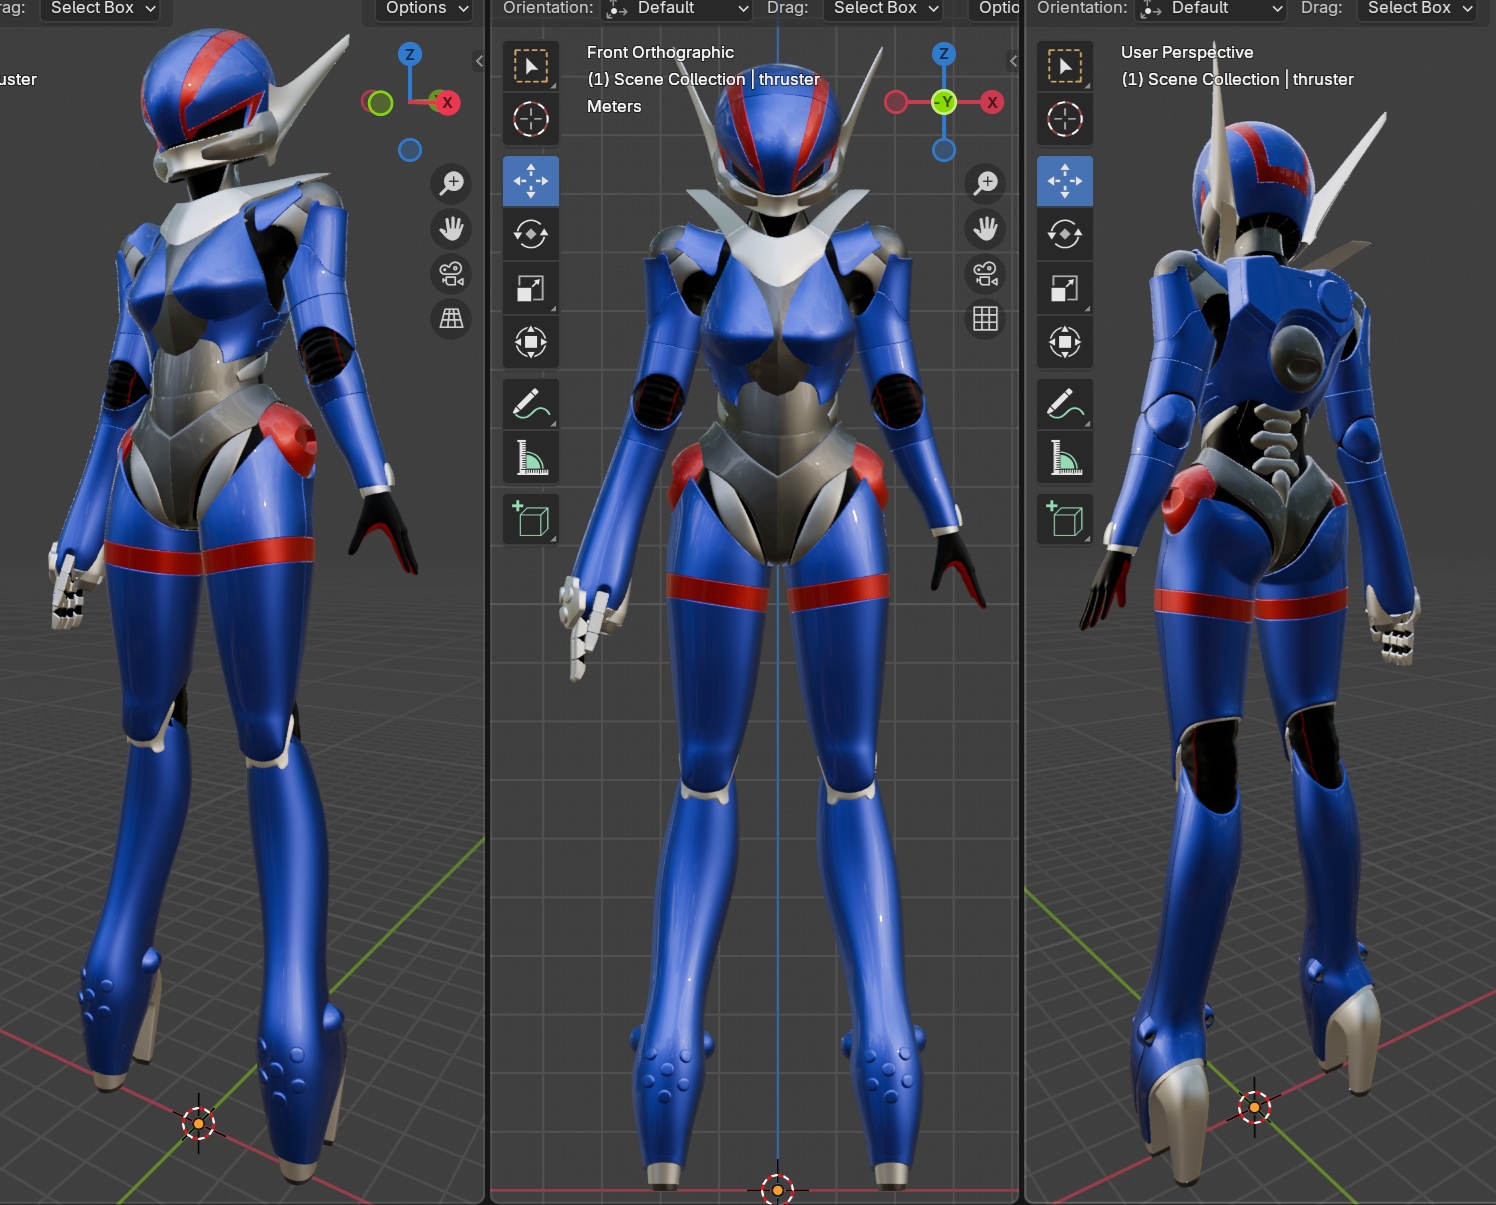1496x1205 pixels.
Task: Click Scene Collection thruster text in middle viewport
Action: tap(703, 79)
